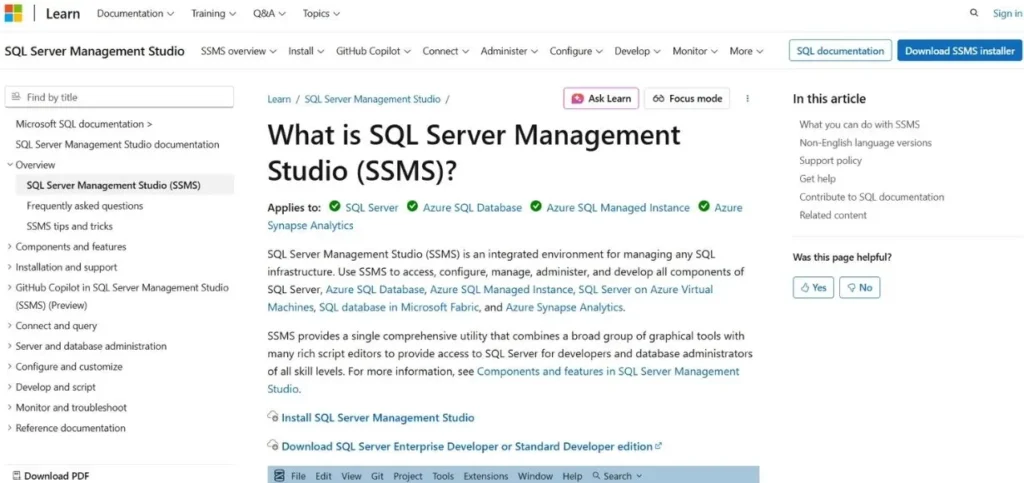
Task: Expand Configure and customize section
Action: [x=65, y=367]
